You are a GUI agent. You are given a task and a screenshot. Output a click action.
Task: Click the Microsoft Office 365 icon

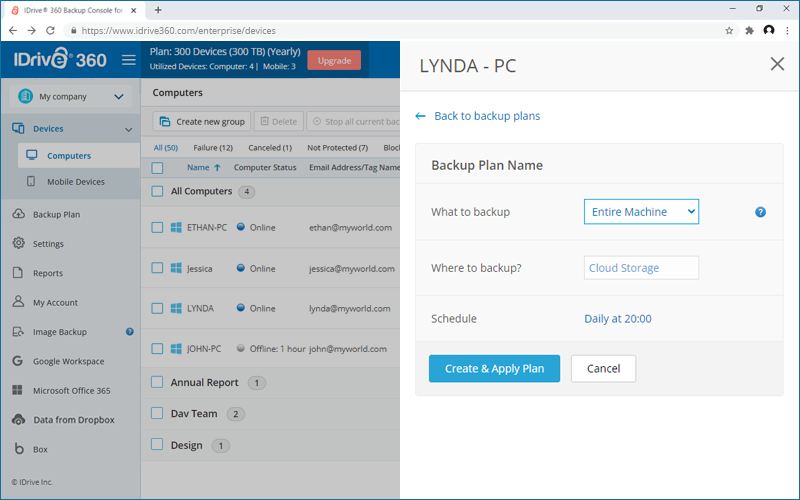coord(17,390)
